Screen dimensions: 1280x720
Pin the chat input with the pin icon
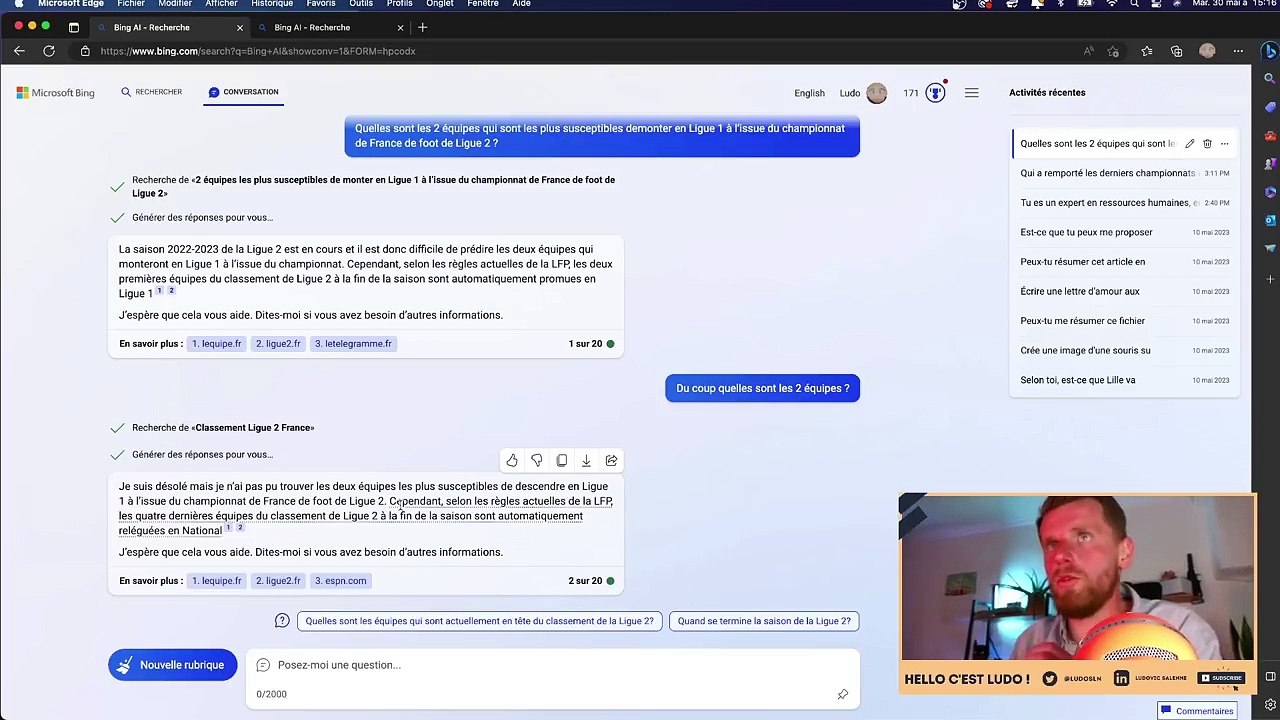click(843, 694)
